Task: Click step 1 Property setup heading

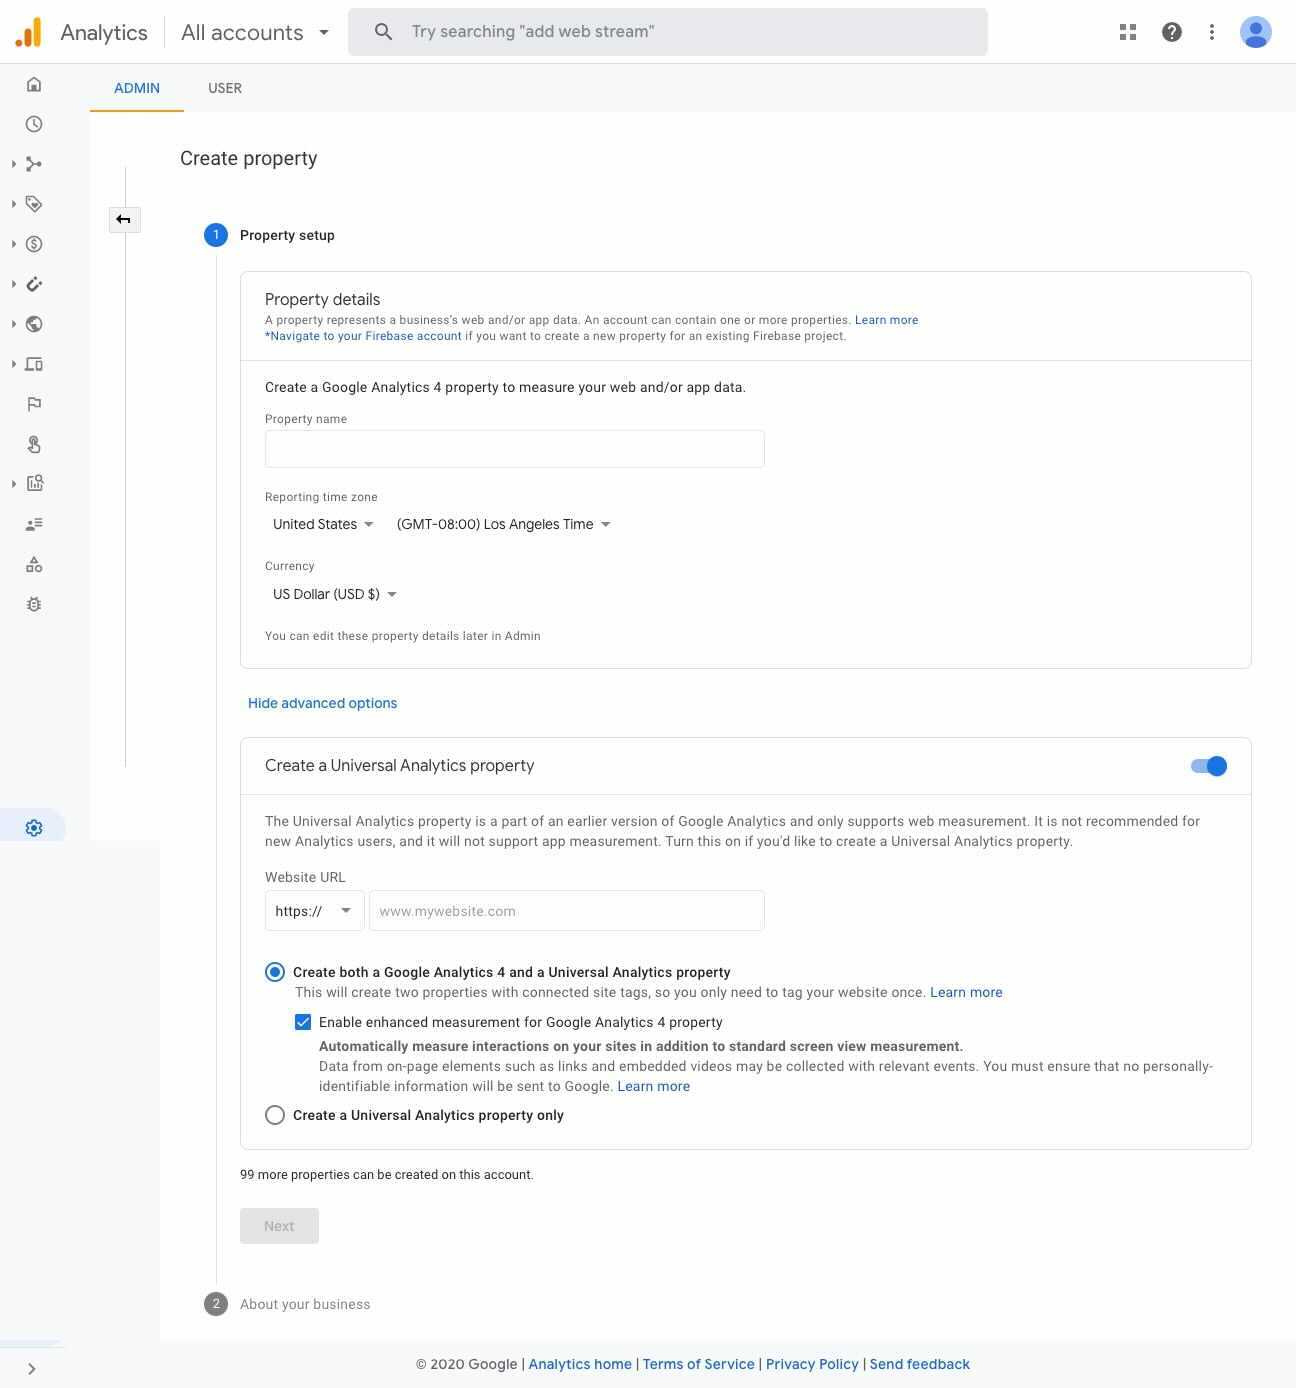Action: tap(287, 235)
